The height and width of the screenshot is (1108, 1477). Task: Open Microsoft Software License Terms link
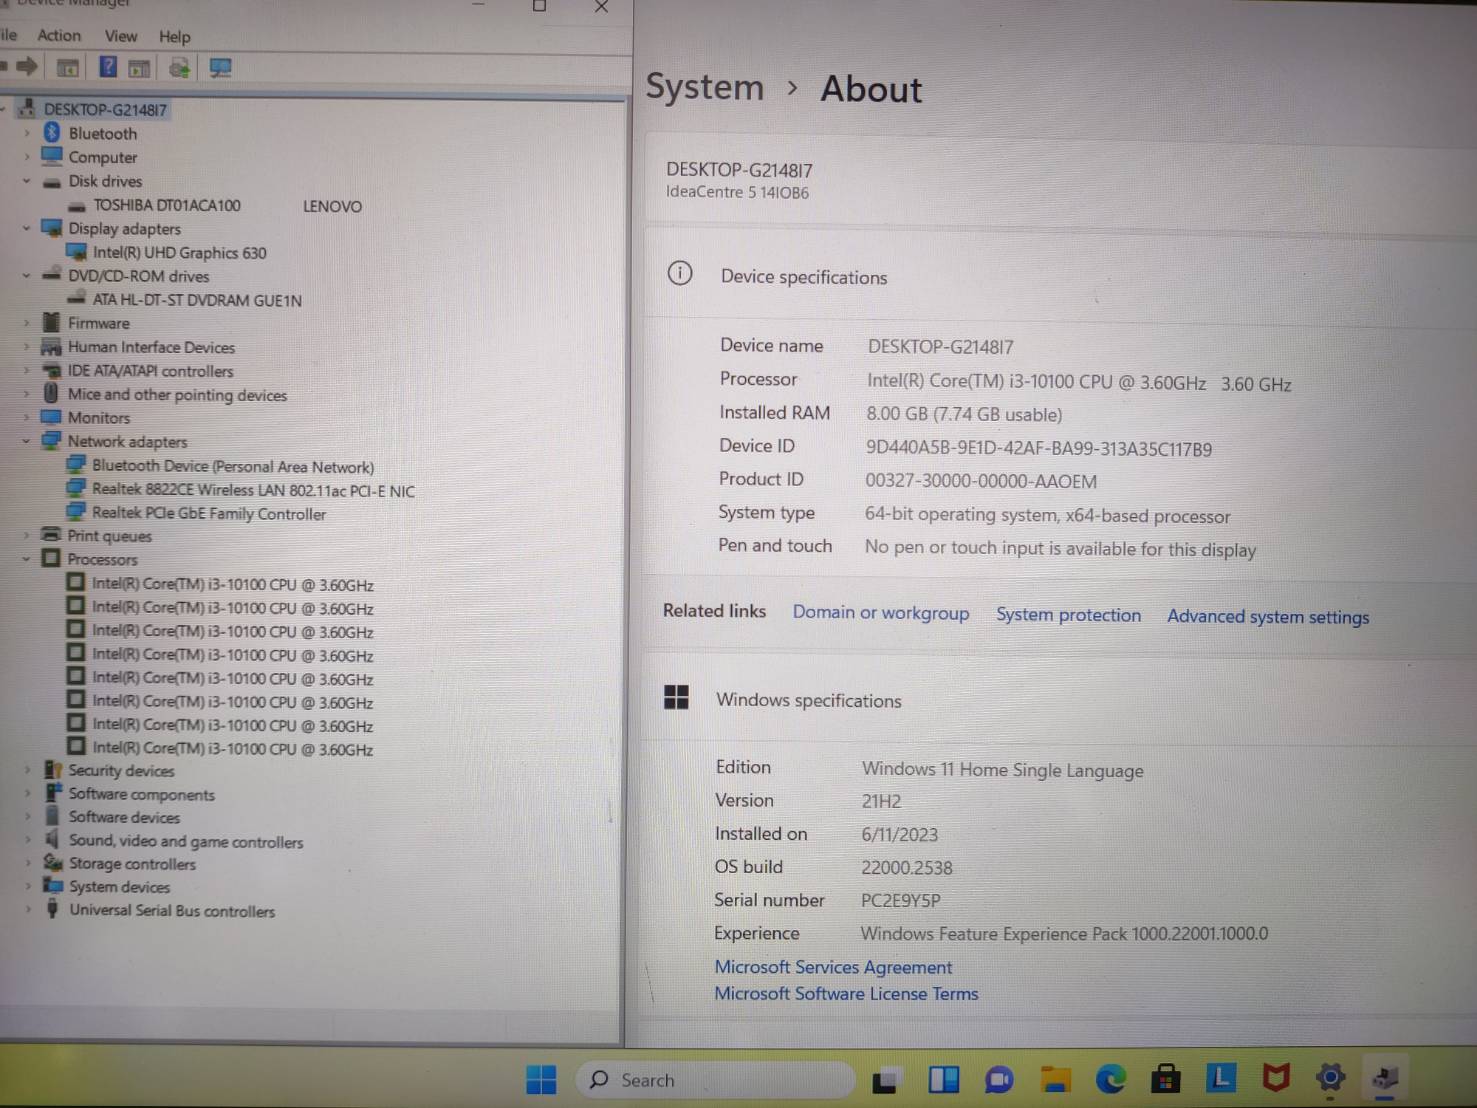[846, 994]
